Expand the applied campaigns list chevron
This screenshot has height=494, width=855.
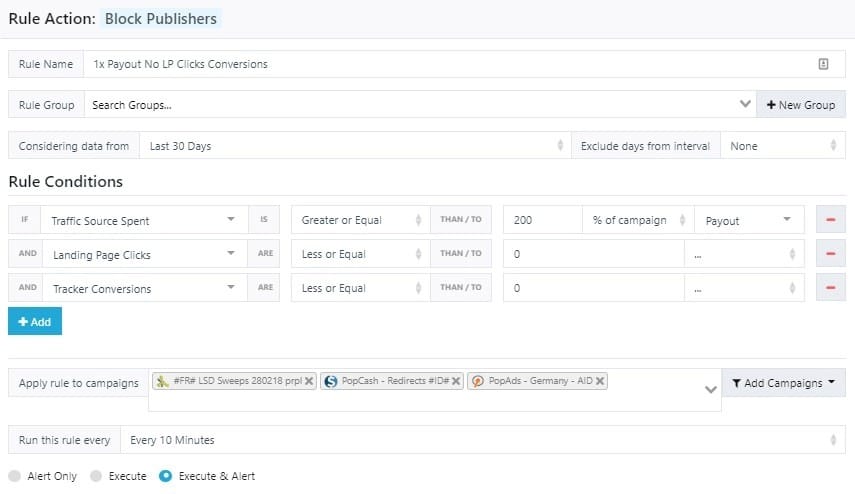[711, 389]
